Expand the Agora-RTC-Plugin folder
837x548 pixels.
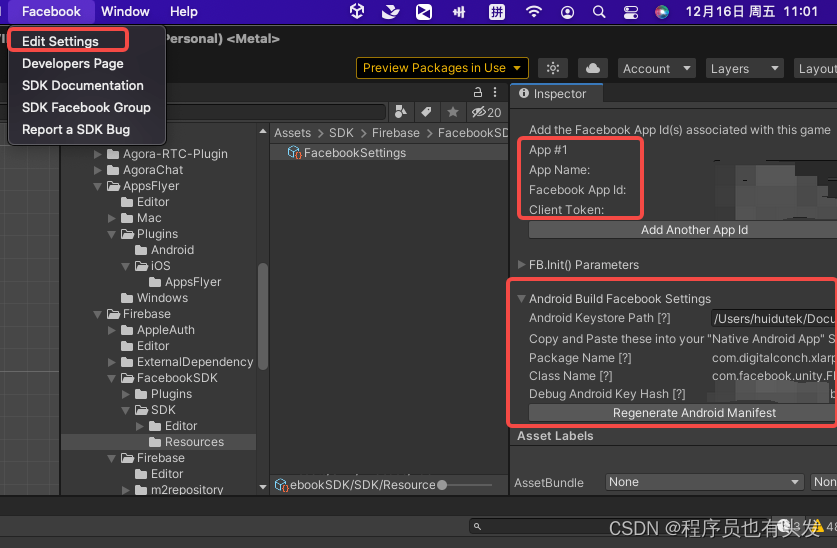98,154
